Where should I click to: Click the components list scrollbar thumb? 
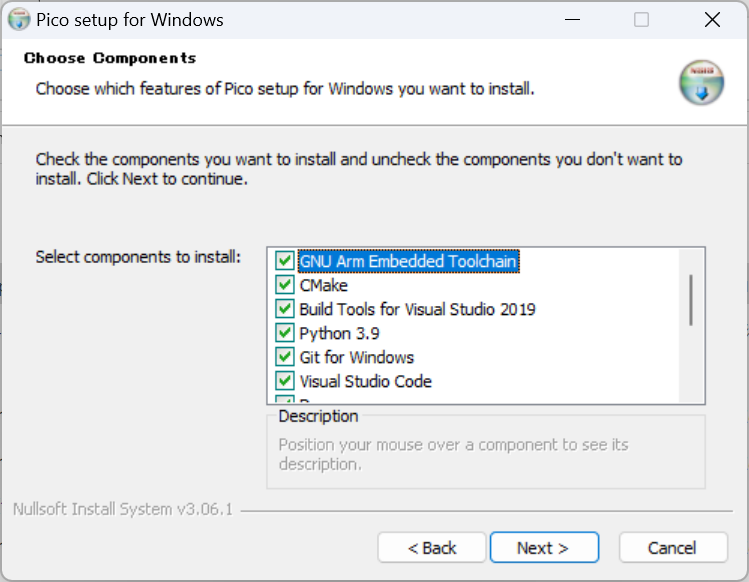point(691,300)
